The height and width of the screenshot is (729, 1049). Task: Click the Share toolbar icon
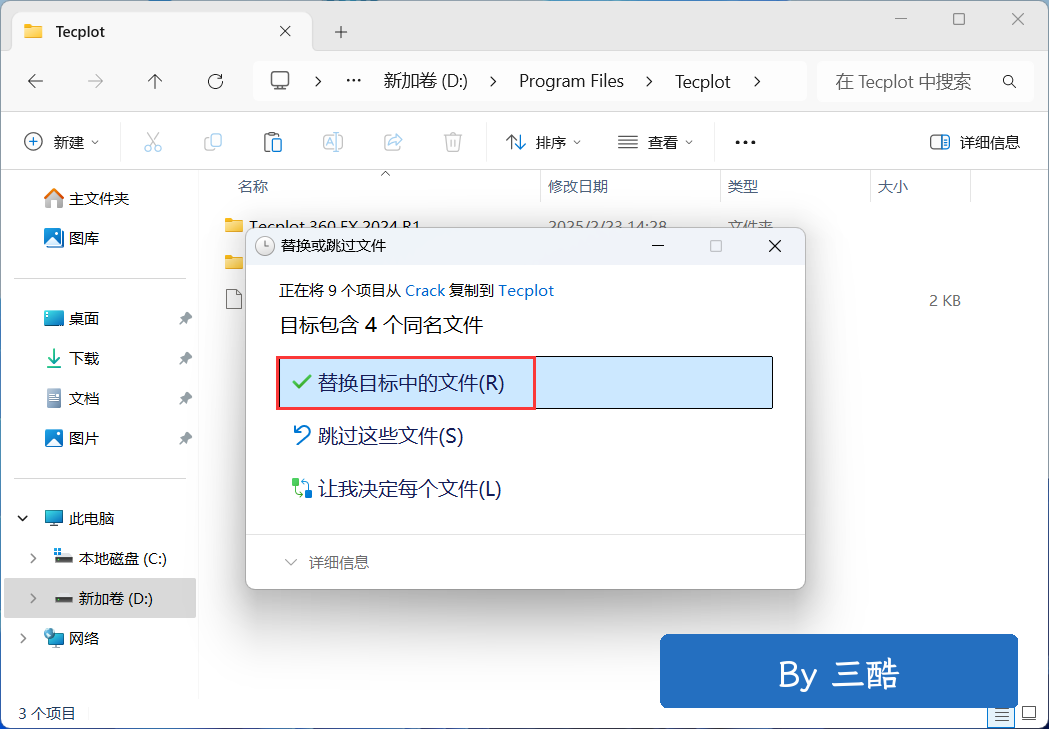(x=393, y=142)
